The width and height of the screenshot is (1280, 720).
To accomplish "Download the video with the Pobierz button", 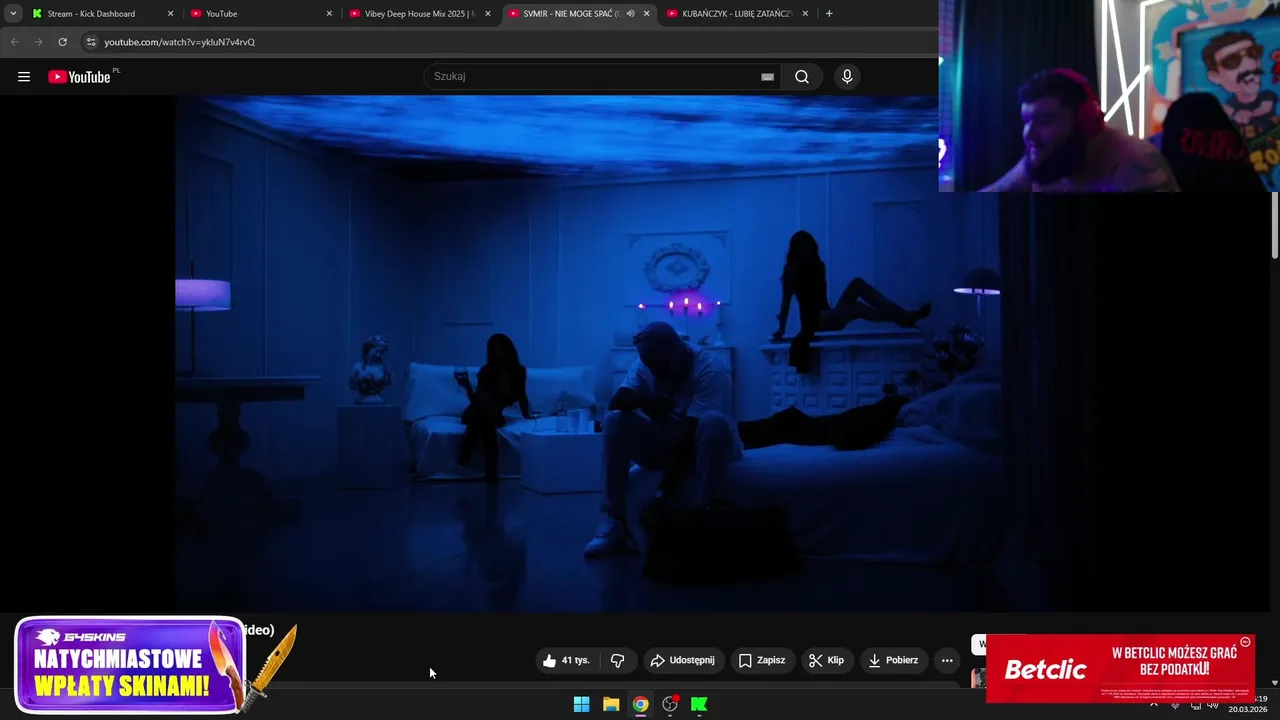I will (894, 660).
